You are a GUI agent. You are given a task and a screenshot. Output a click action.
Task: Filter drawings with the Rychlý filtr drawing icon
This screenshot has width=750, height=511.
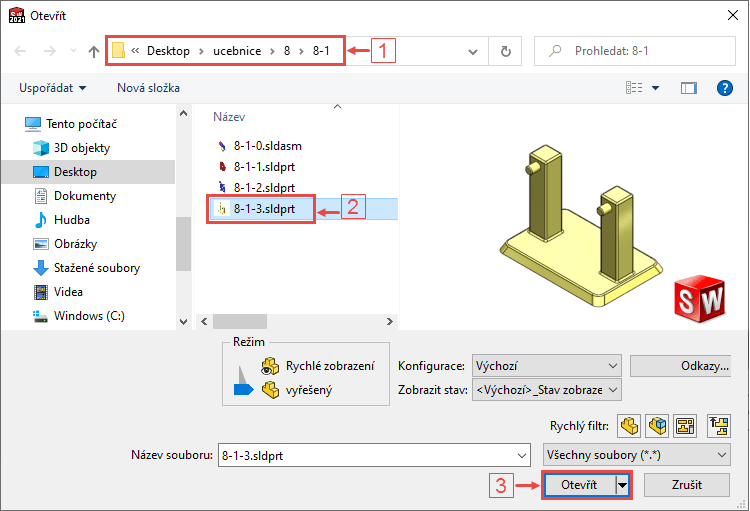coord(685,425)
